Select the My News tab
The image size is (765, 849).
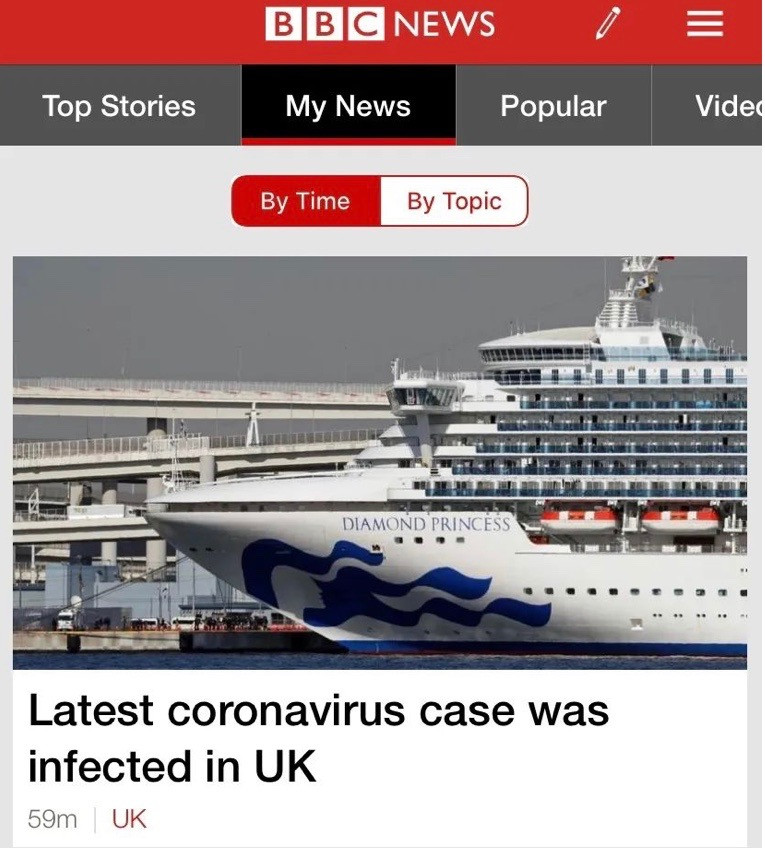pyautogui.click(x=349, y=106)
